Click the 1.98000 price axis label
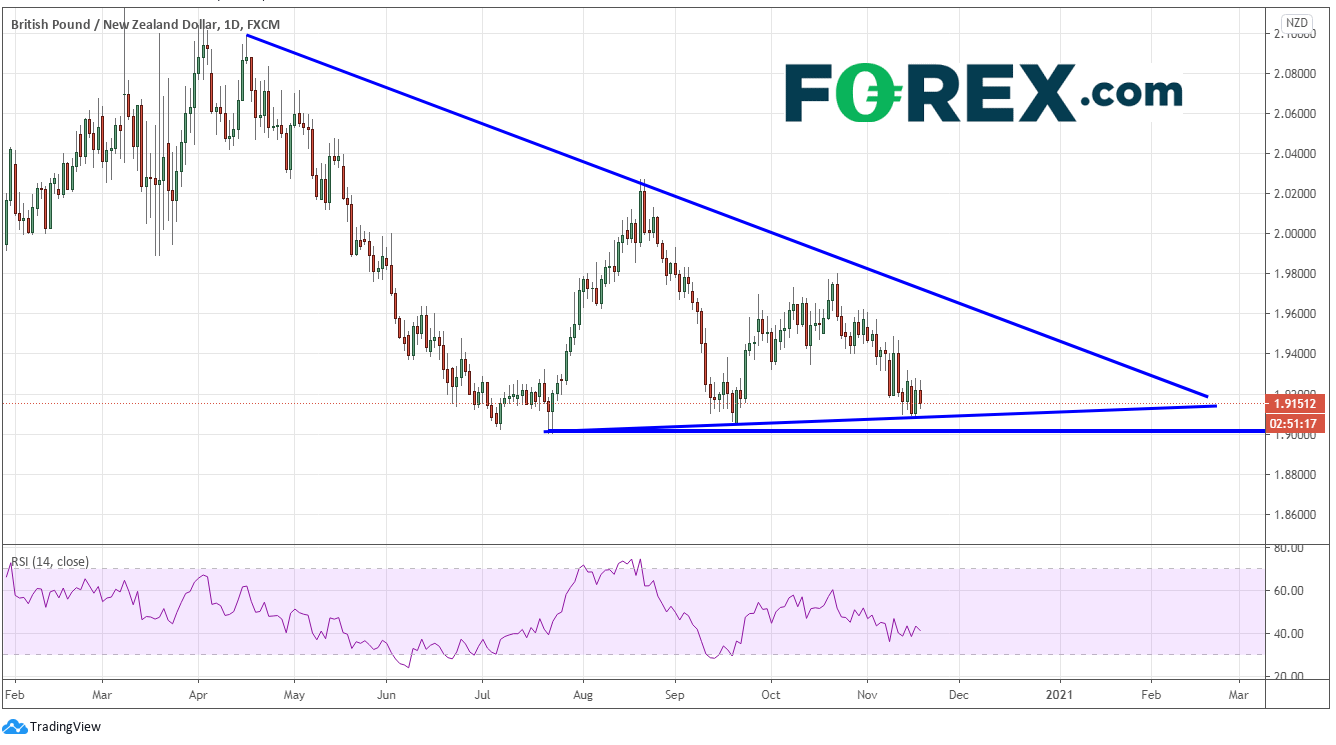Image resolution: width=1336 pixels, height=745 pixels. (x=1295, y=274)
